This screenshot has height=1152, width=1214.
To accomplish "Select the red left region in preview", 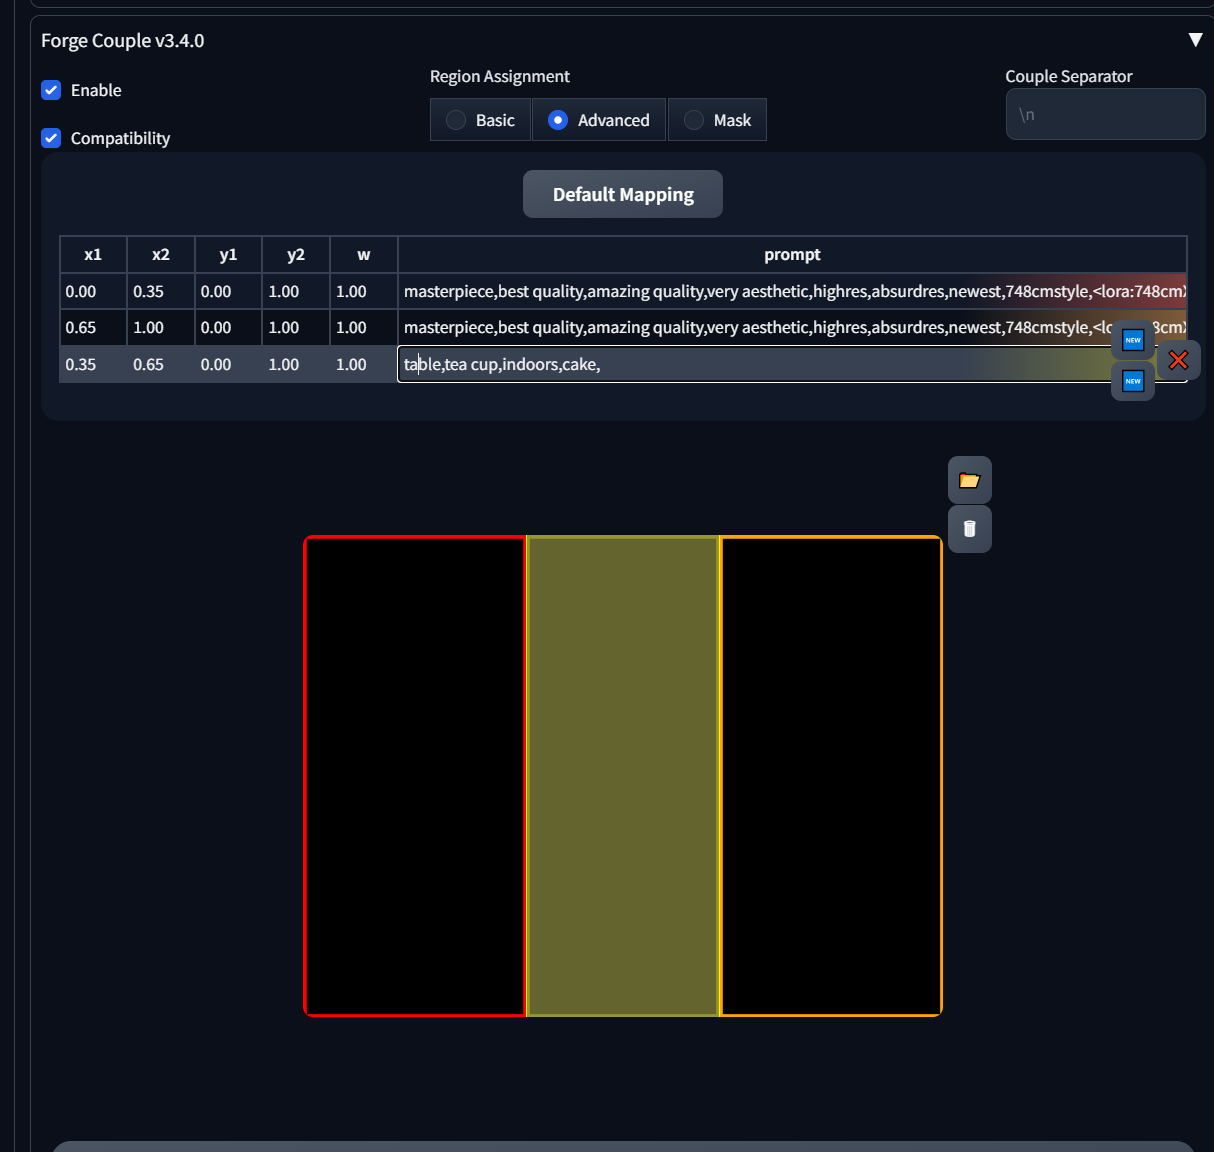I will coord(415,776).
